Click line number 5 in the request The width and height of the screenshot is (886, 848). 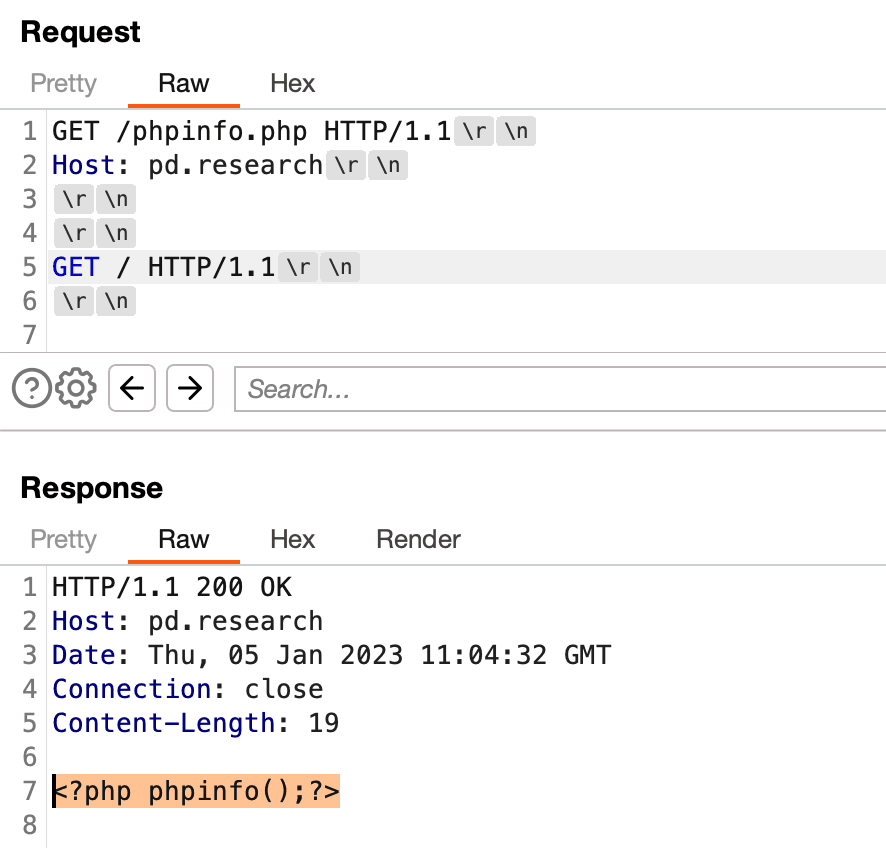tap(29, 266)
